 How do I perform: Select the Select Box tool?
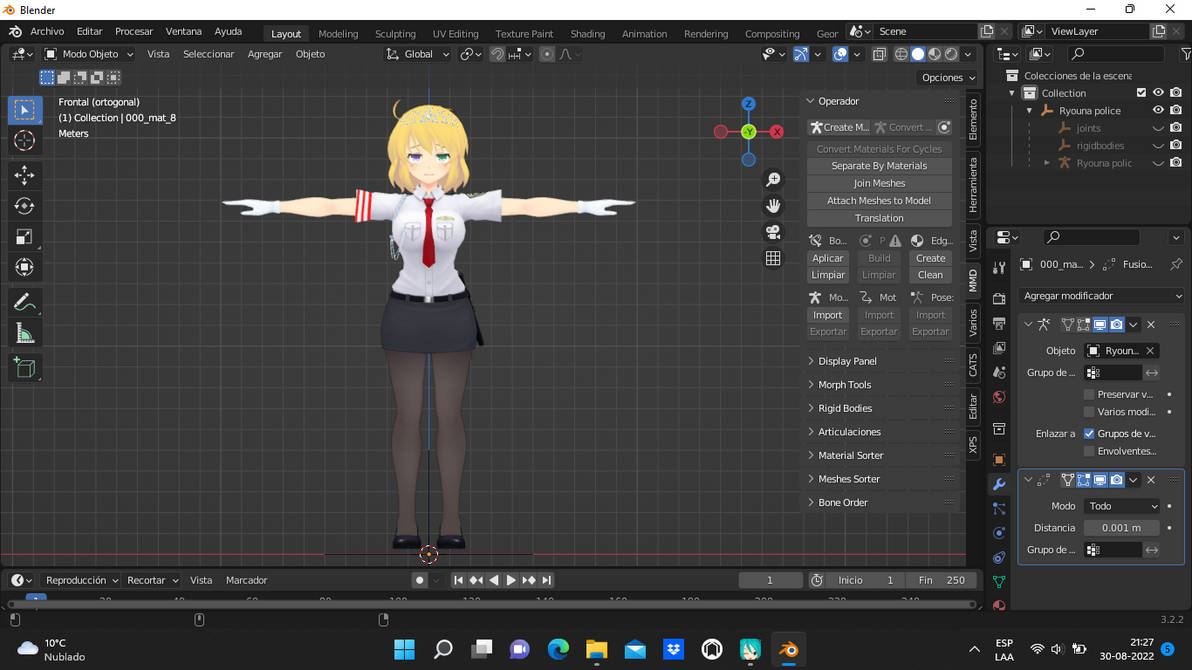point(24,110)
